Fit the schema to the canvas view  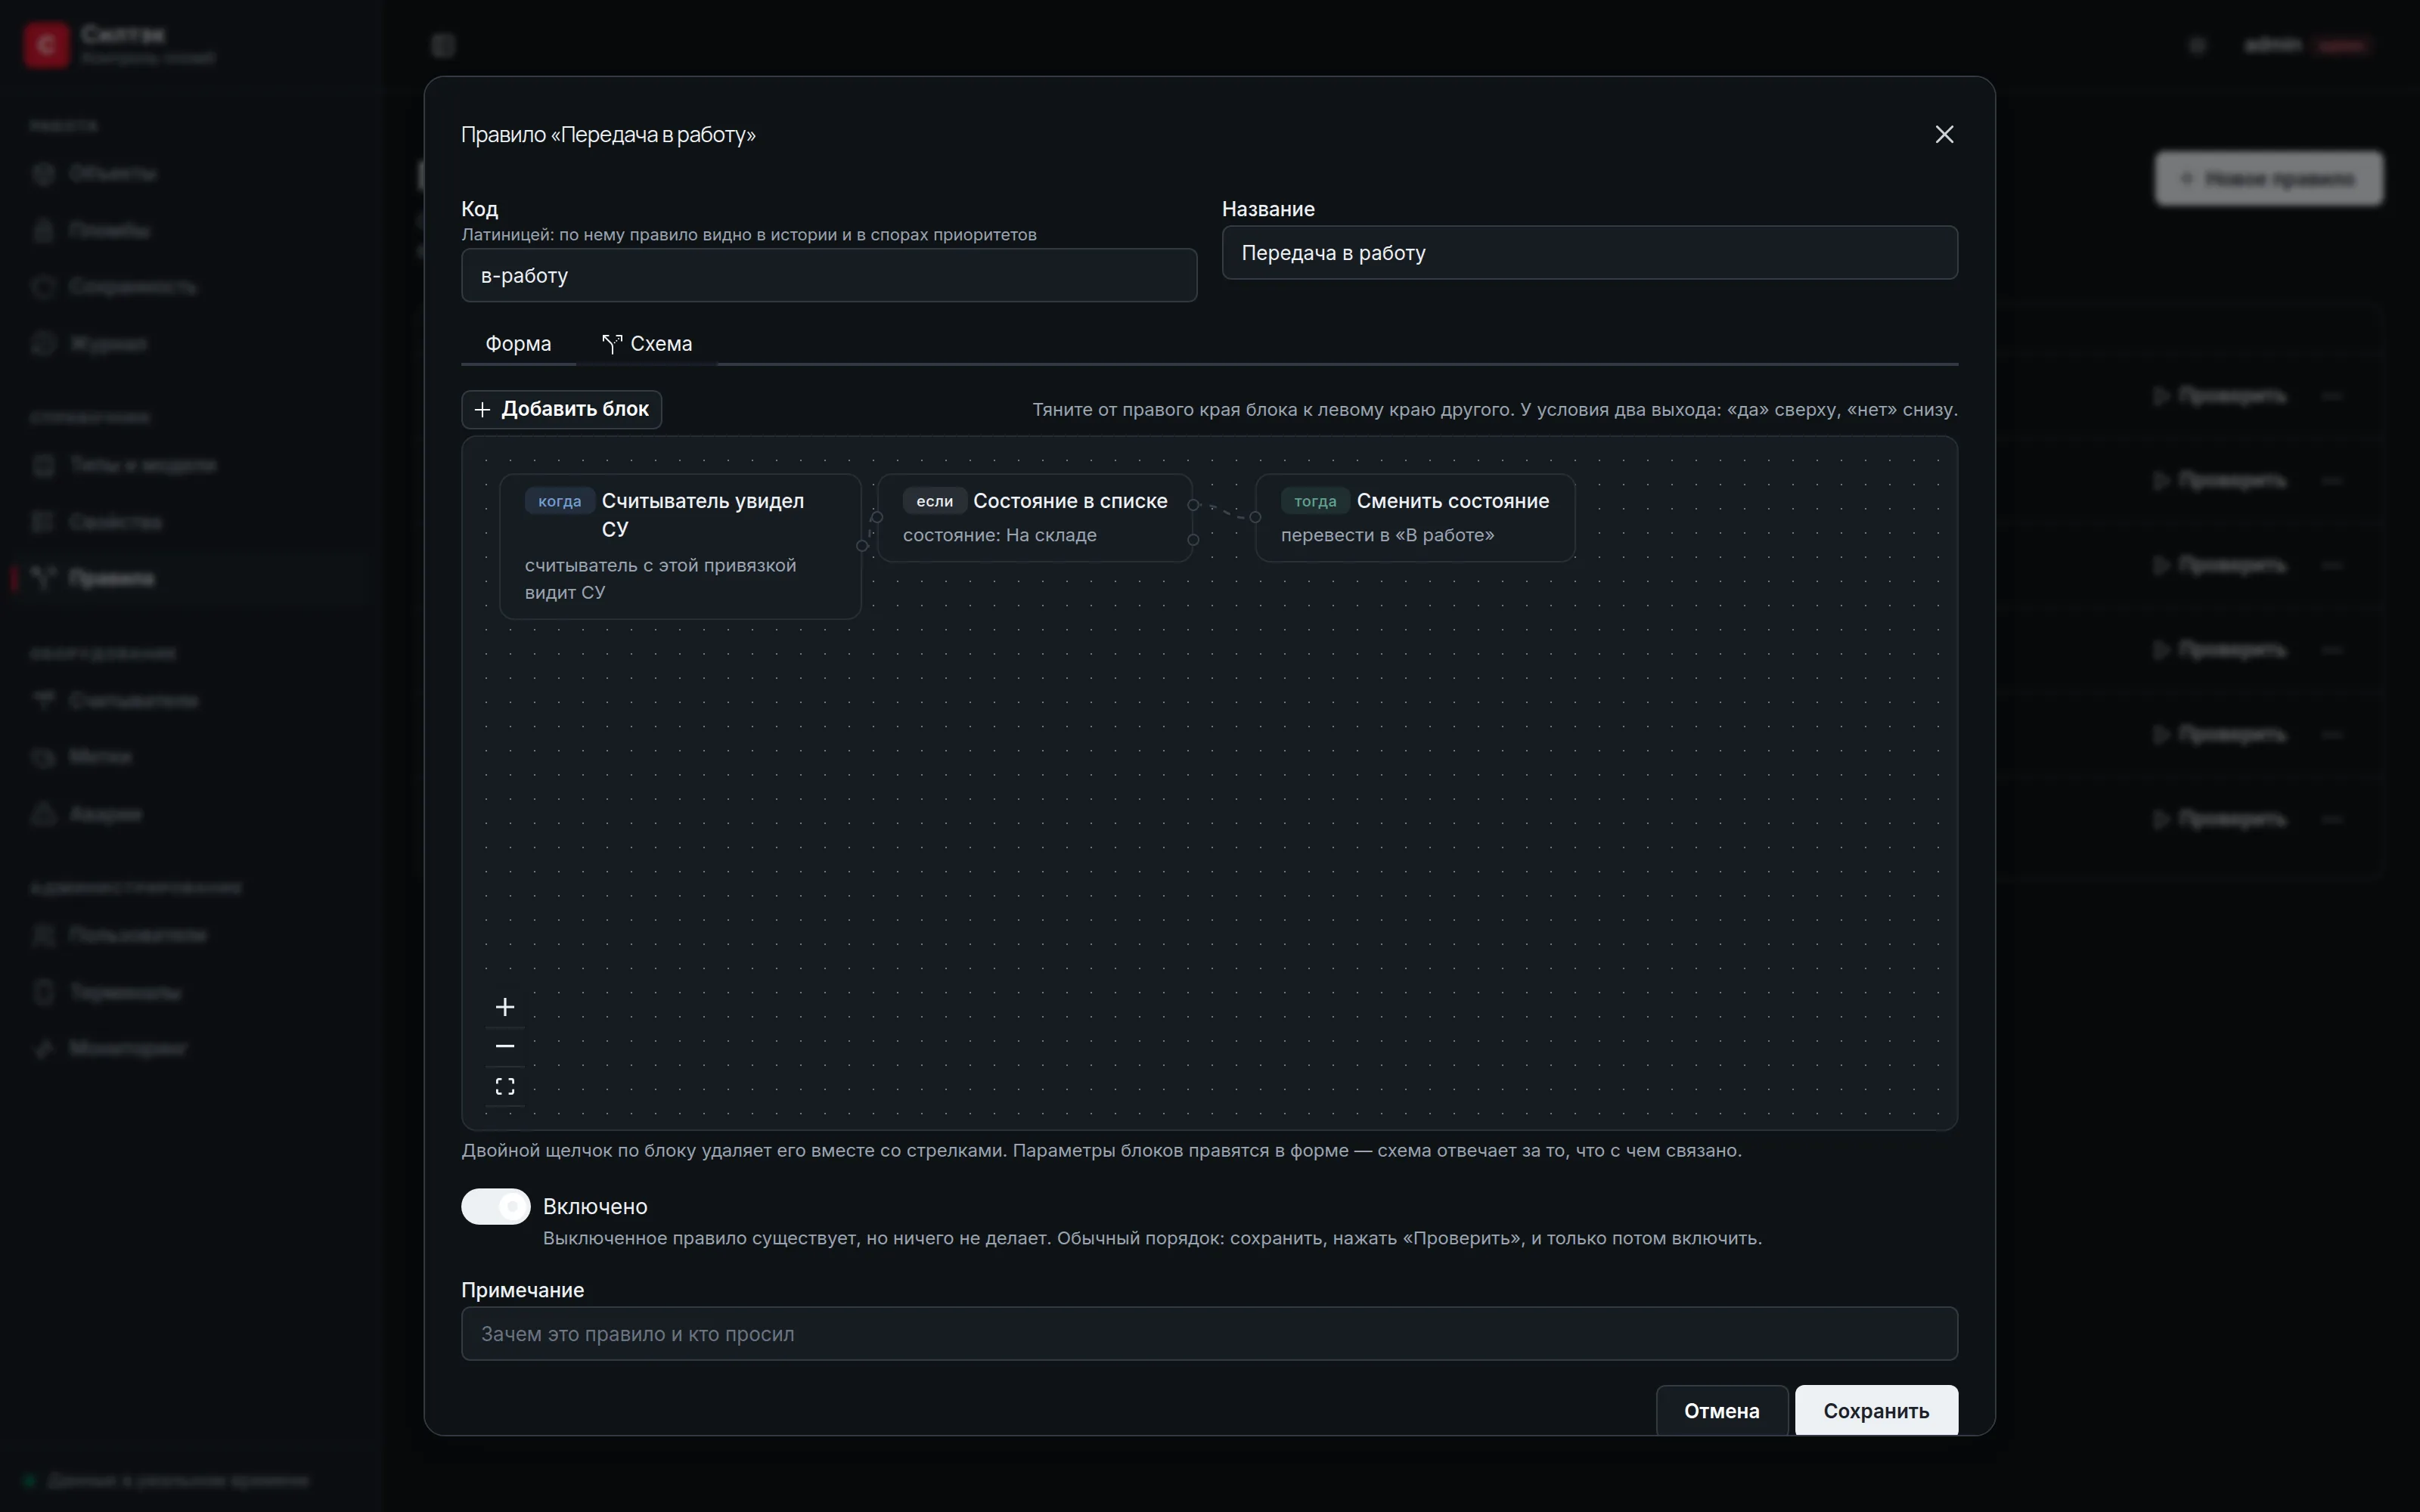pyautogui.click(x=505, y=1086)
